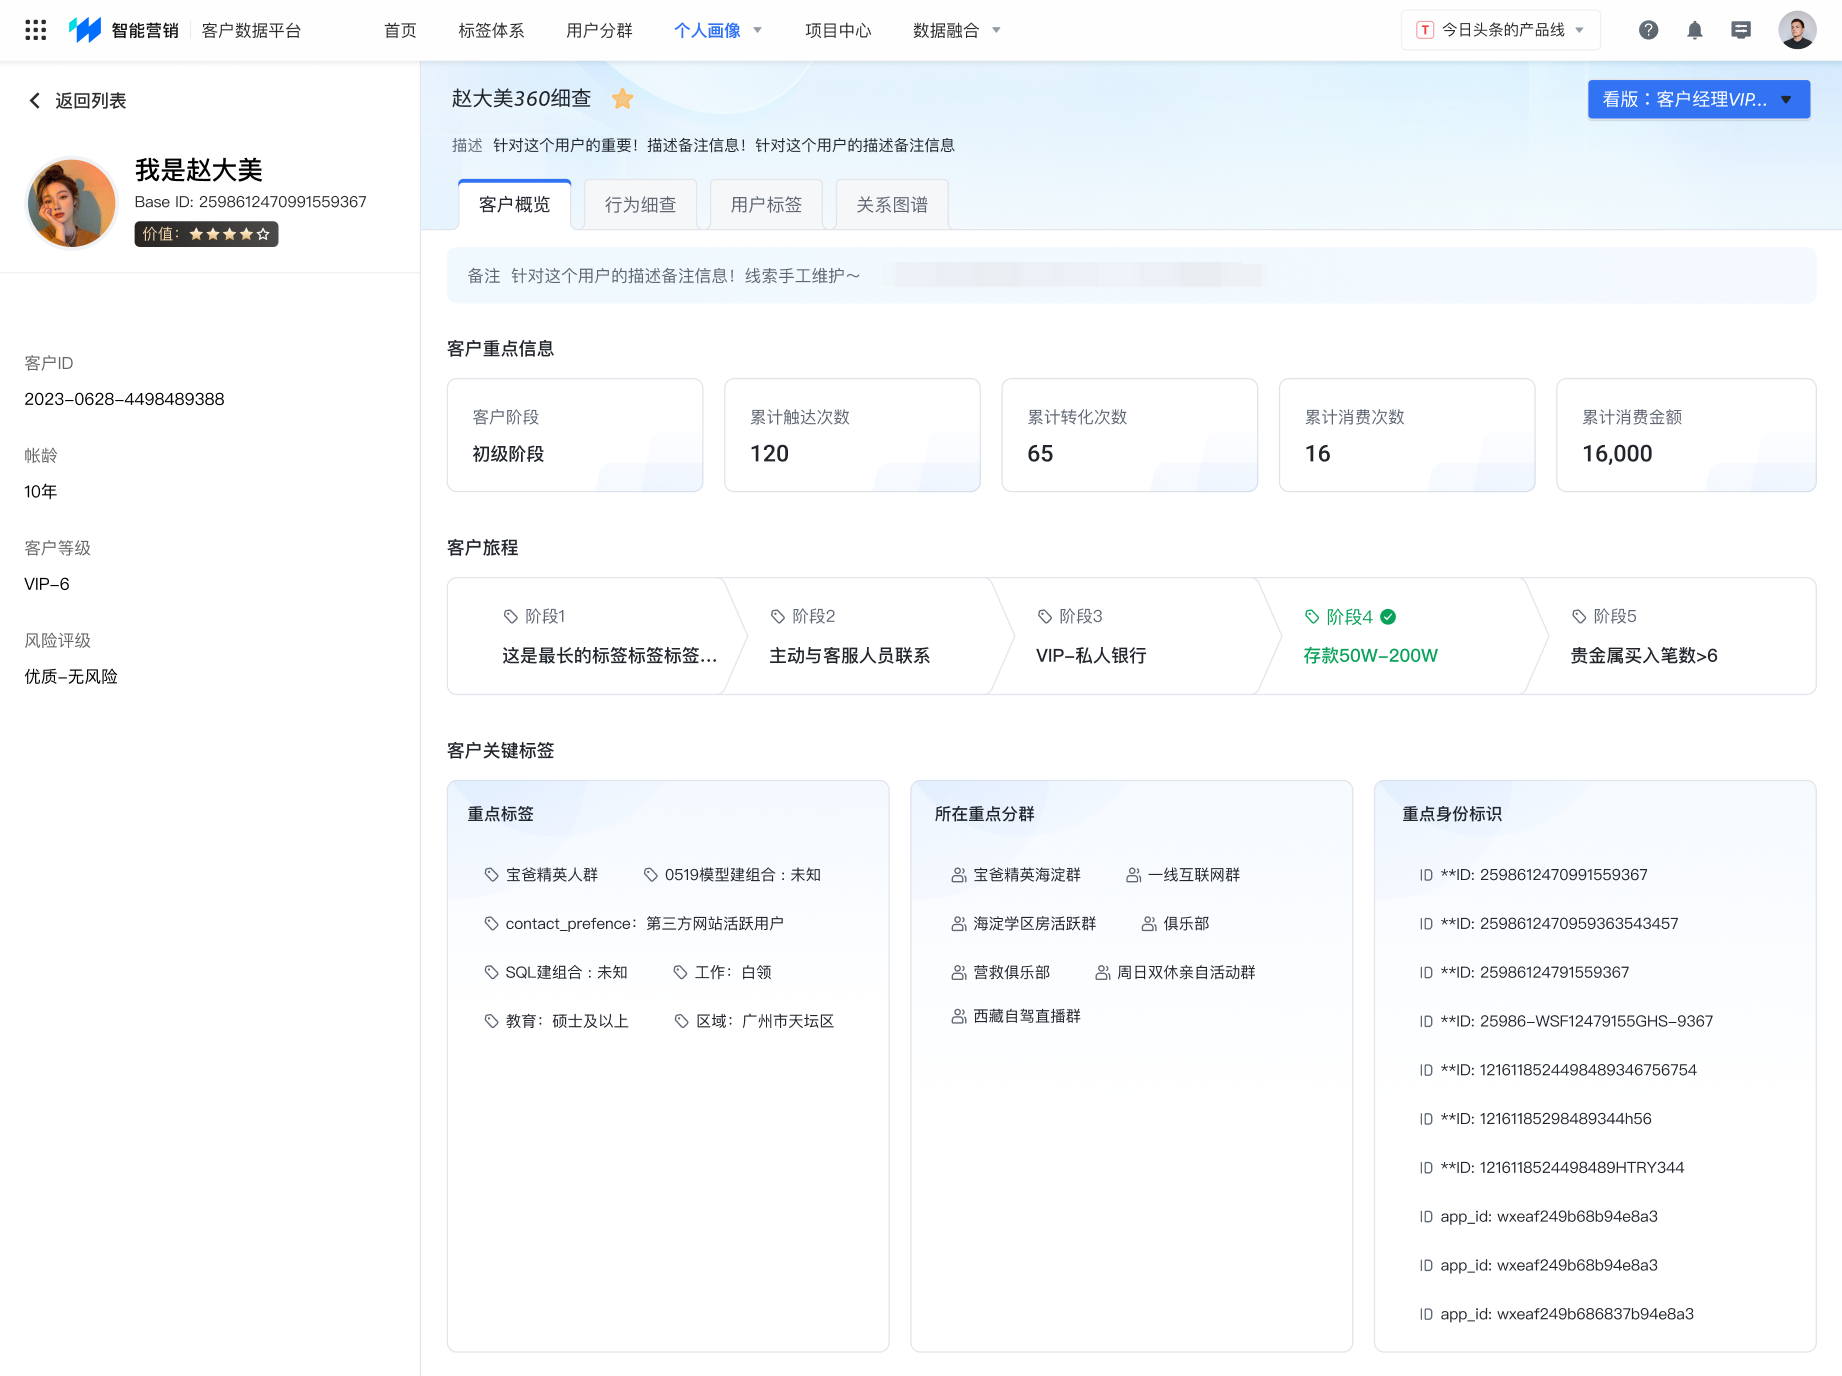Click the tag icon beside contact_prefence
Screen dimensions: 1842x1376
[x=491, y=923]
